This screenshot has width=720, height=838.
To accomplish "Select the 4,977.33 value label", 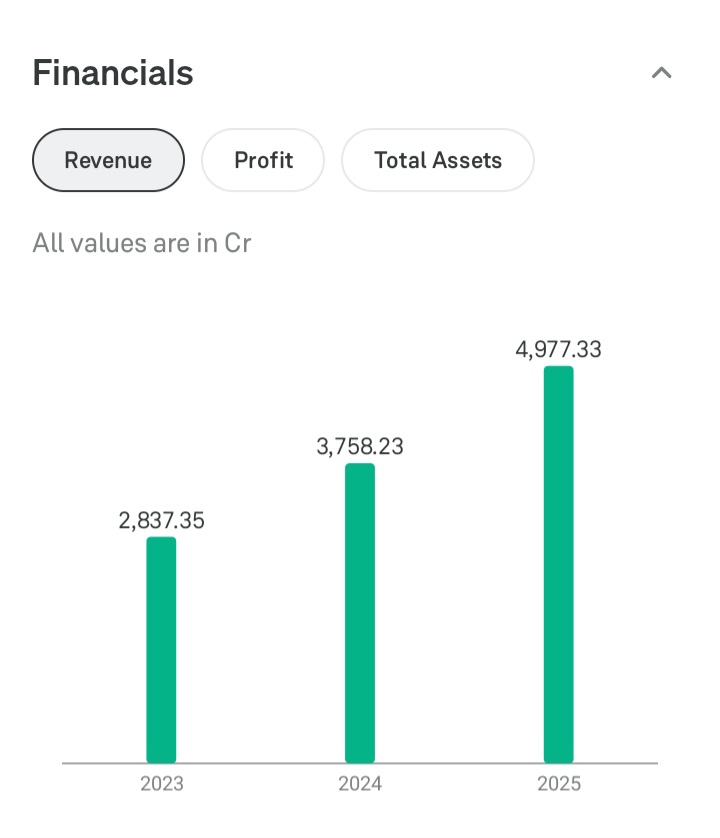I will [558, 350].
